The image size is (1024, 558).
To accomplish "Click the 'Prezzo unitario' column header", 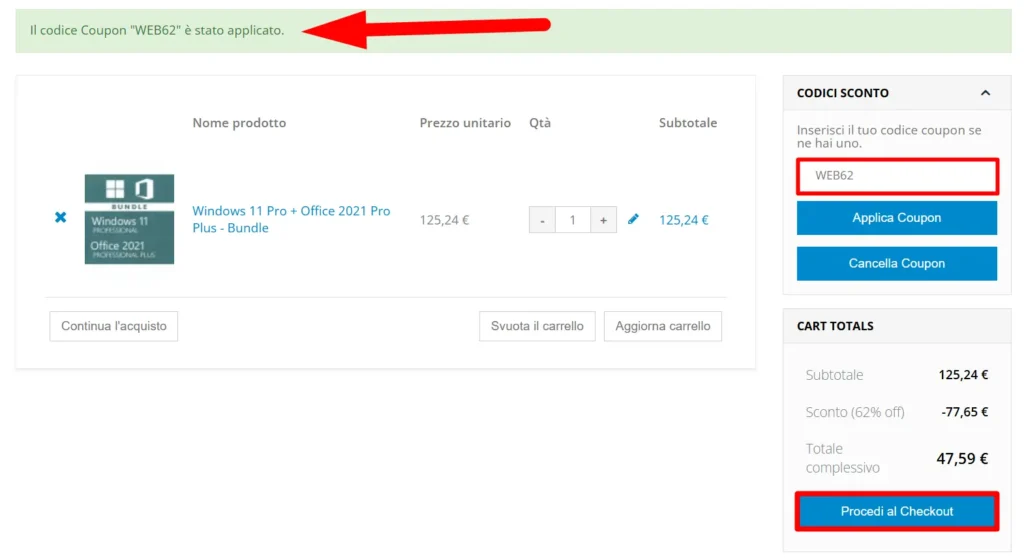I will (x=465, y=123).
